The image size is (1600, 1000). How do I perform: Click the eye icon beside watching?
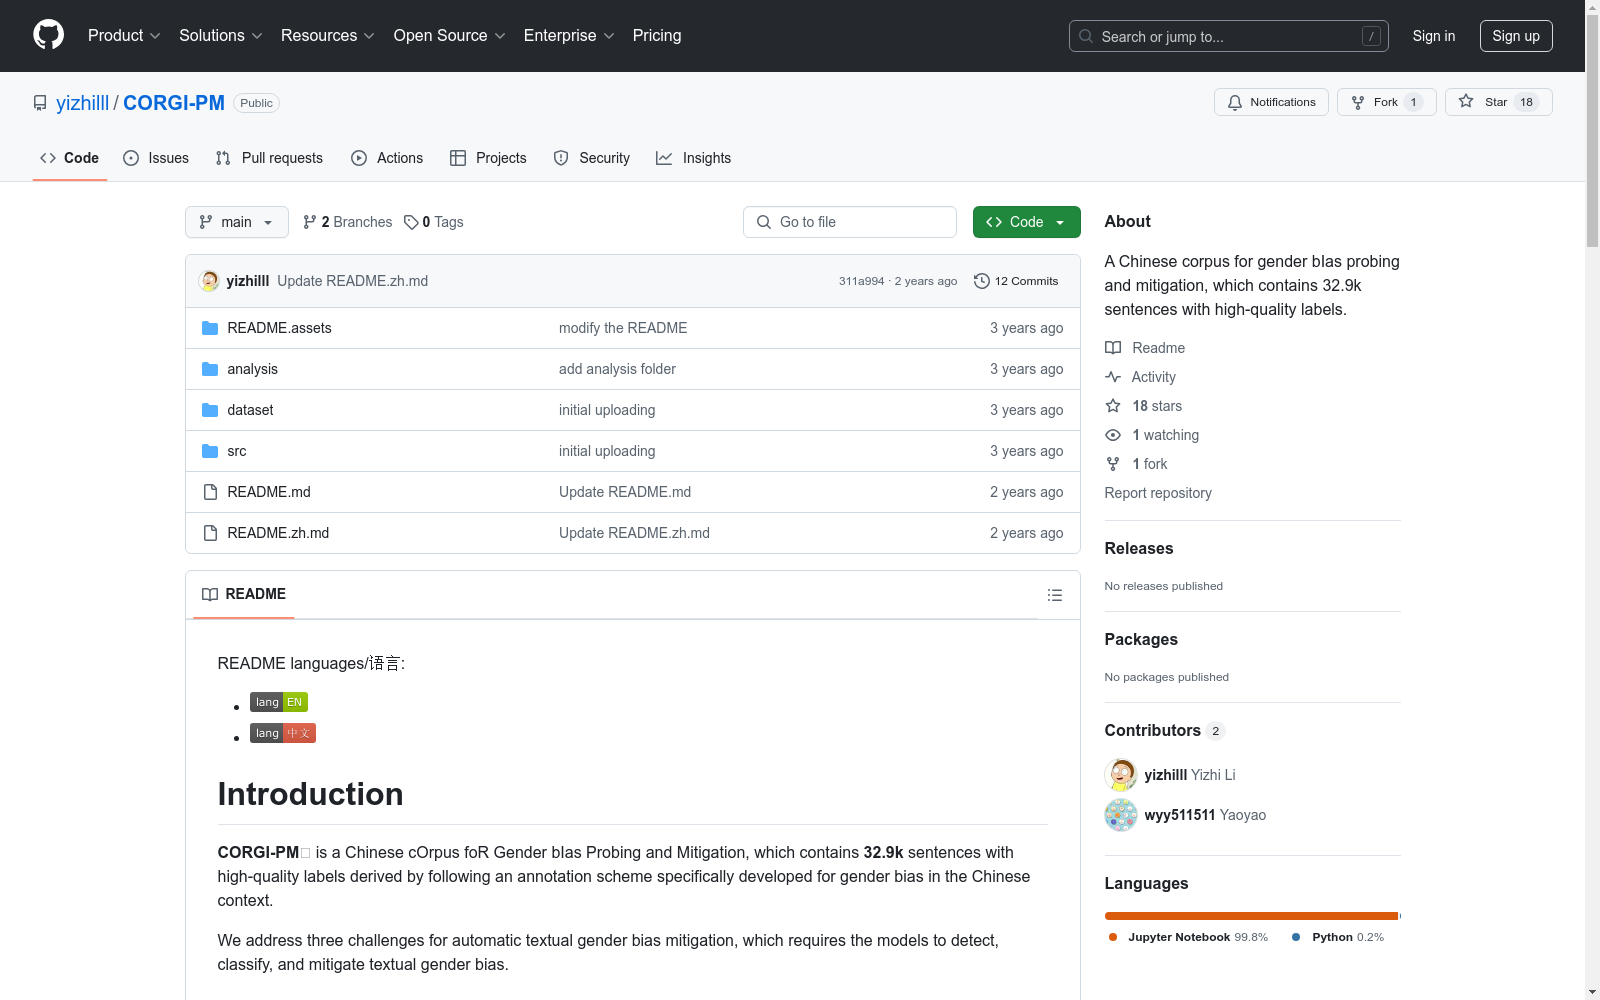(x=1113, y=435)
